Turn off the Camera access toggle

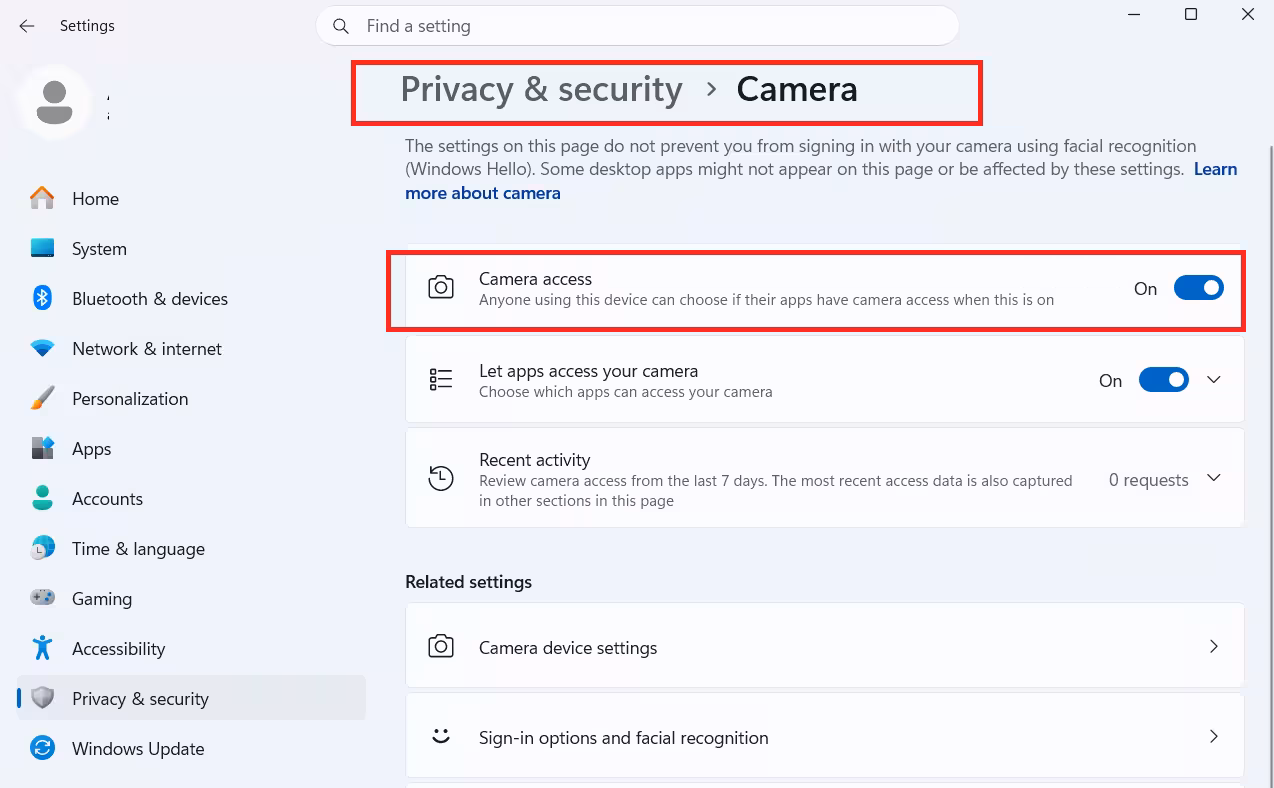coord(1198,288)
